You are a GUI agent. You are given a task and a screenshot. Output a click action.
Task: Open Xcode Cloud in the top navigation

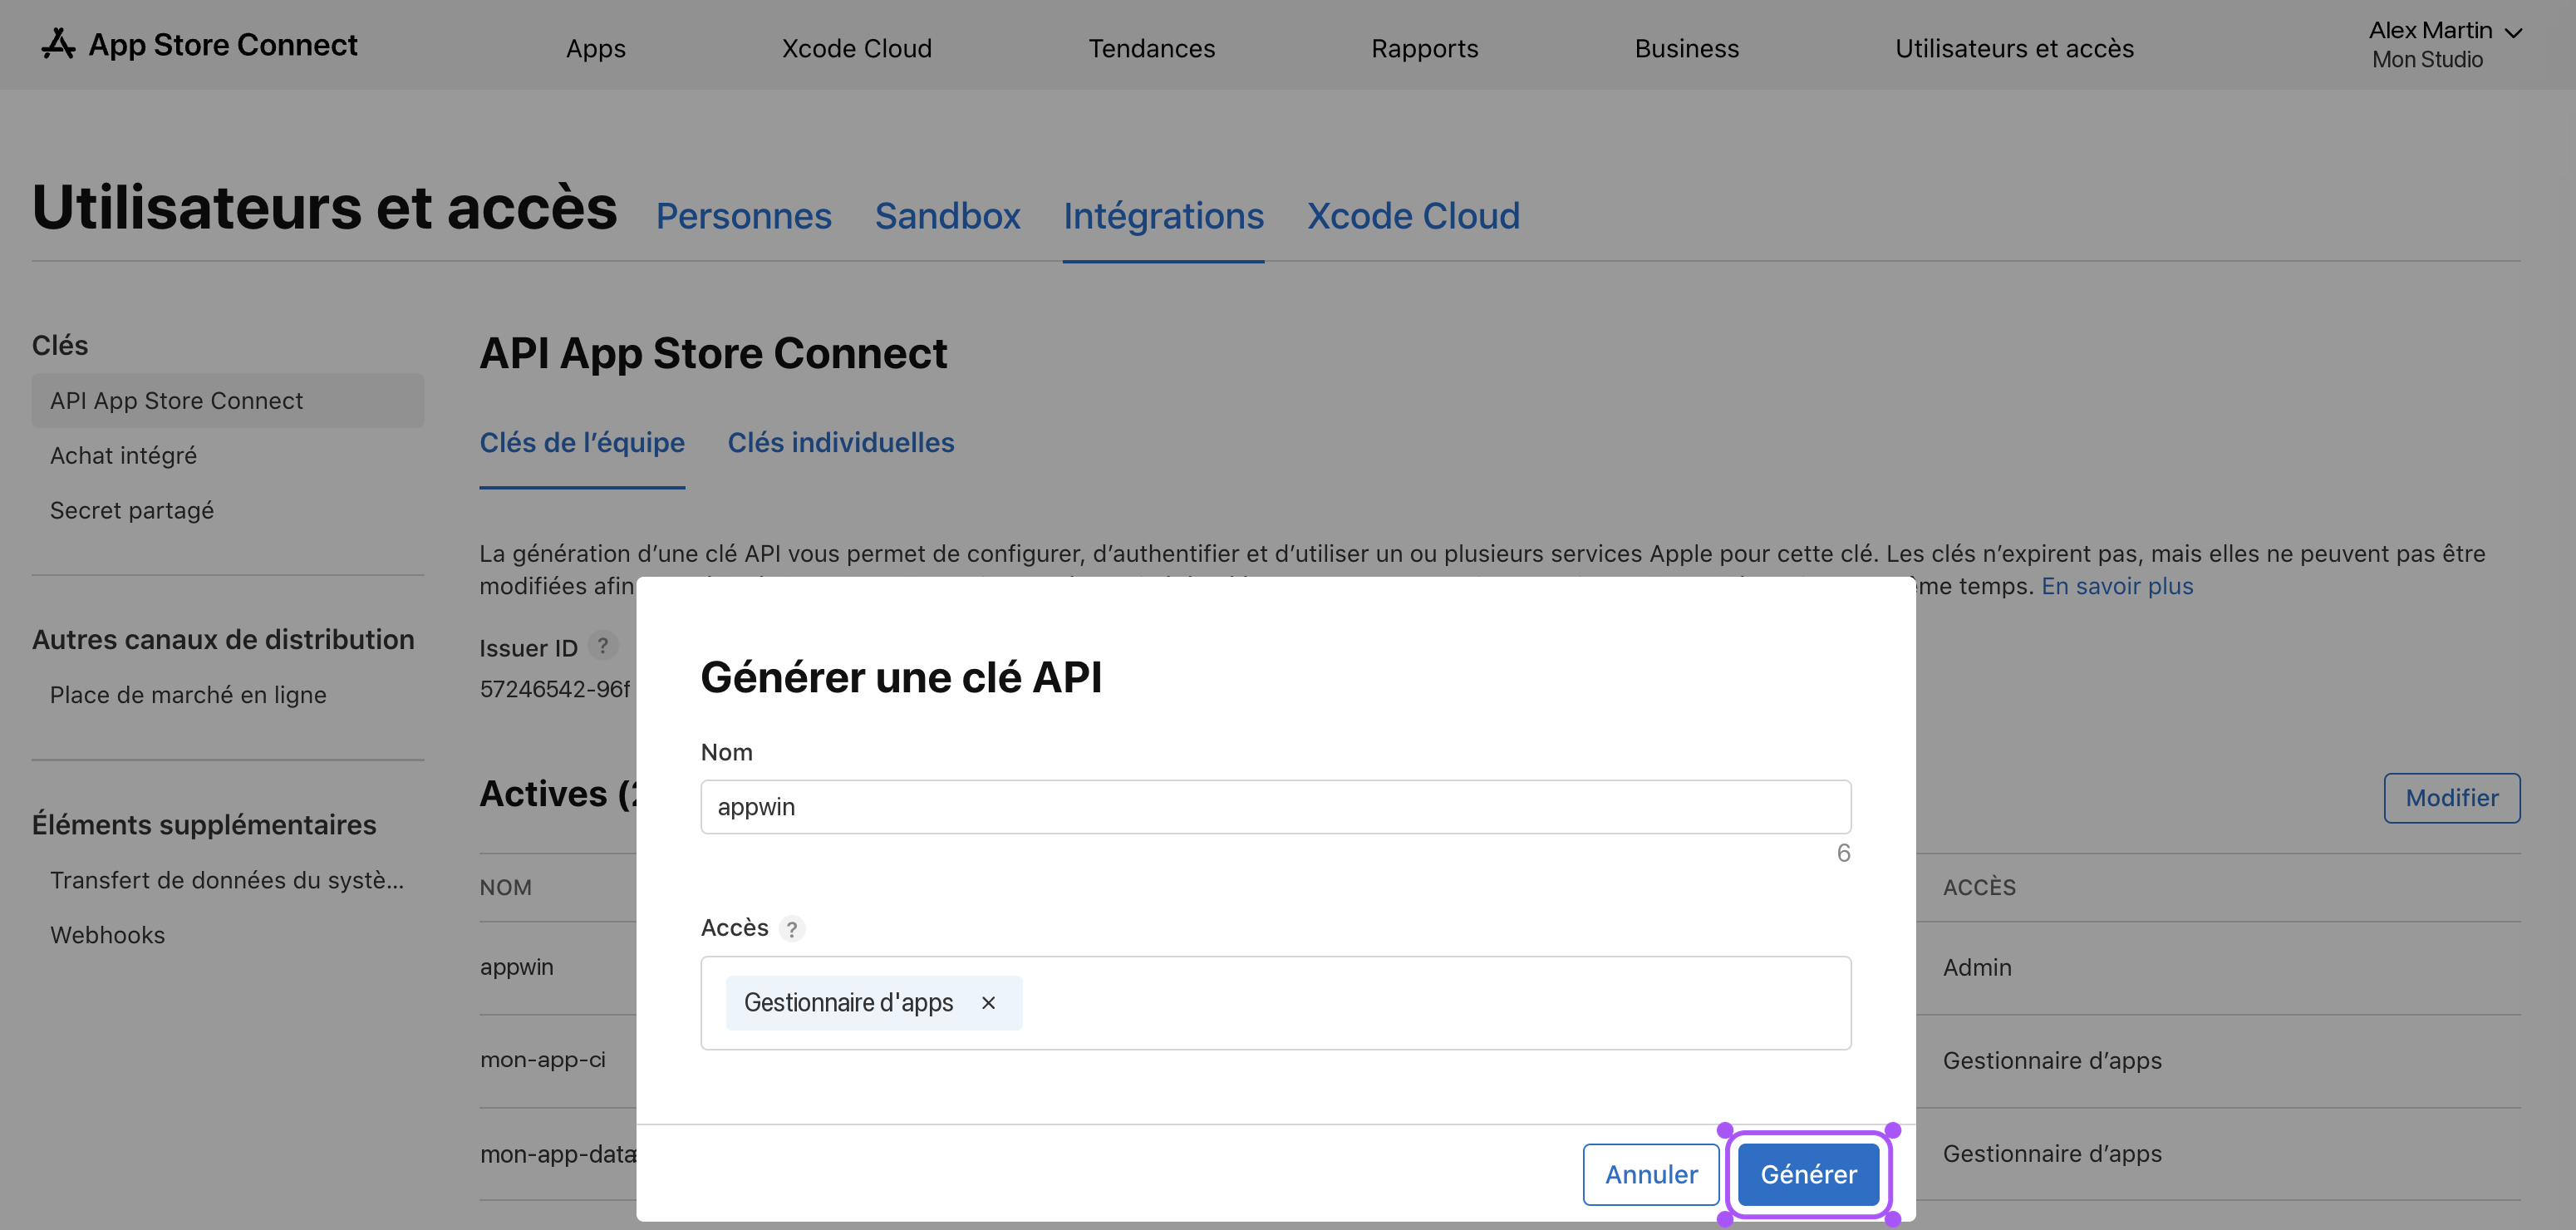[x=857, y=48]
